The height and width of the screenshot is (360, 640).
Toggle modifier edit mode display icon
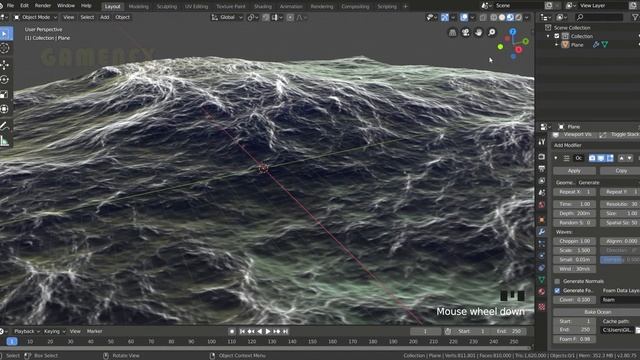pyautogui.click(x=610, y=158)
